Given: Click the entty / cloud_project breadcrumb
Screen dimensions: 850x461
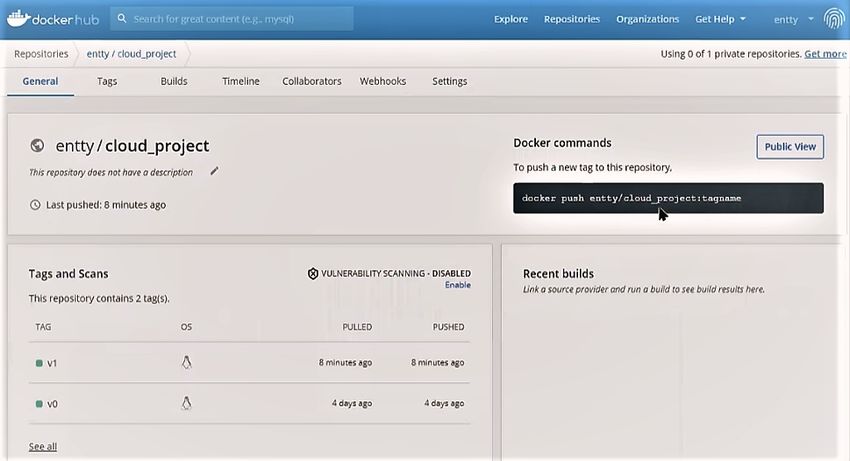Looking at the screenshot, I should pos(131,54).
